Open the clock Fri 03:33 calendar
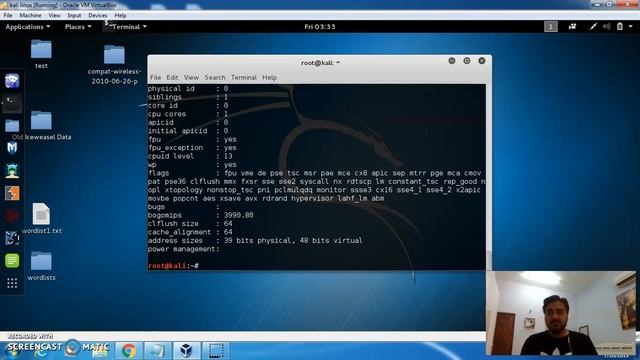The height and width of the screenshot is (360, 640). point(320,27)
